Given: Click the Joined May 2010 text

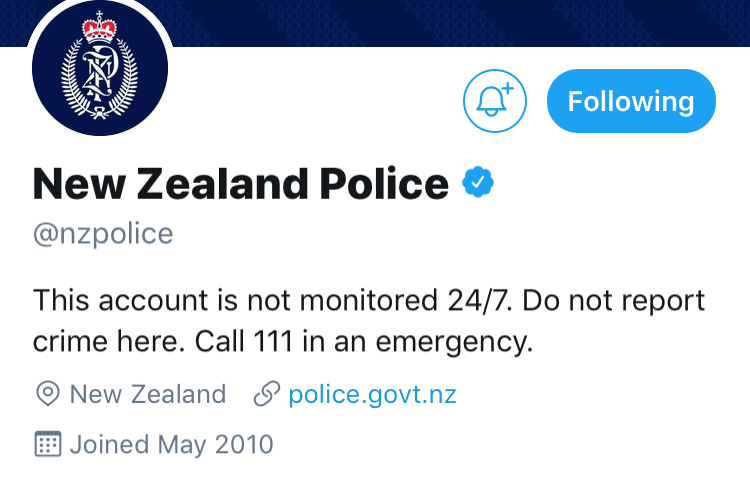Looking at the screenshot, I should coord(171,444).
